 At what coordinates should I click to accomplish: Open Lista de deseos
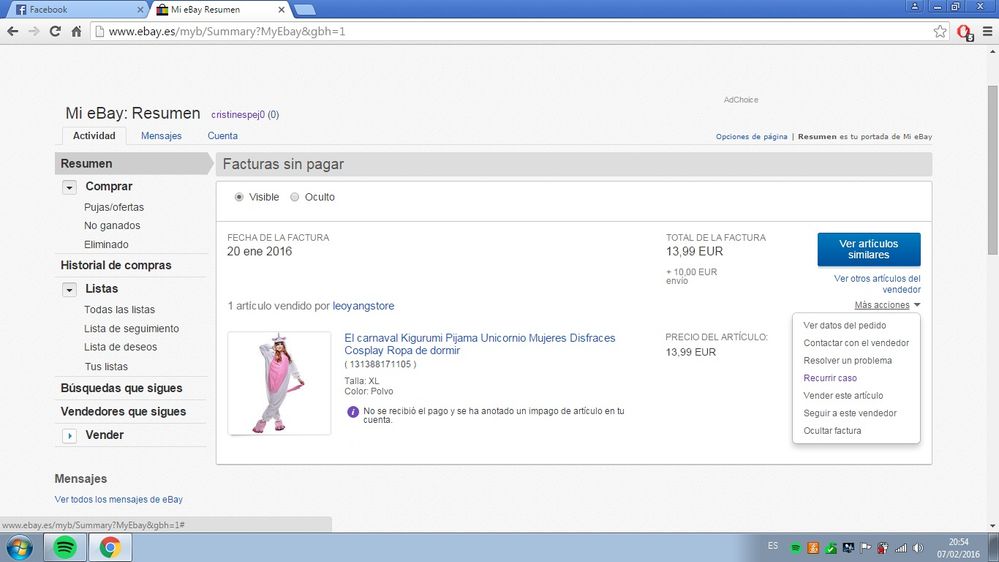click(x=120, y=347)
